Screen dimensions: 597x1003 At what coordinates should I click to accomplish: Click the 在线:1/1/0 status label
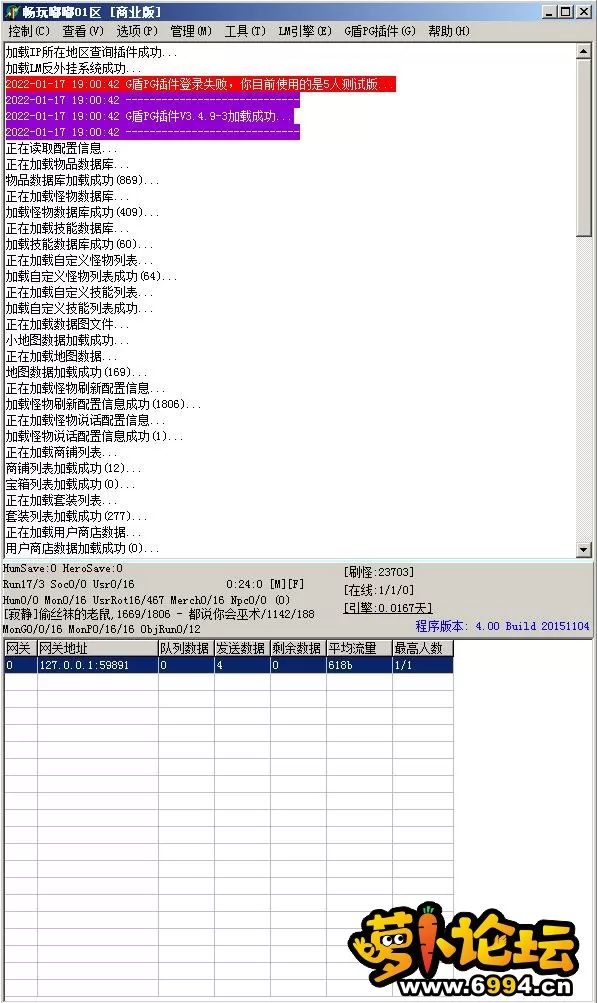click(x=379, y=590)
